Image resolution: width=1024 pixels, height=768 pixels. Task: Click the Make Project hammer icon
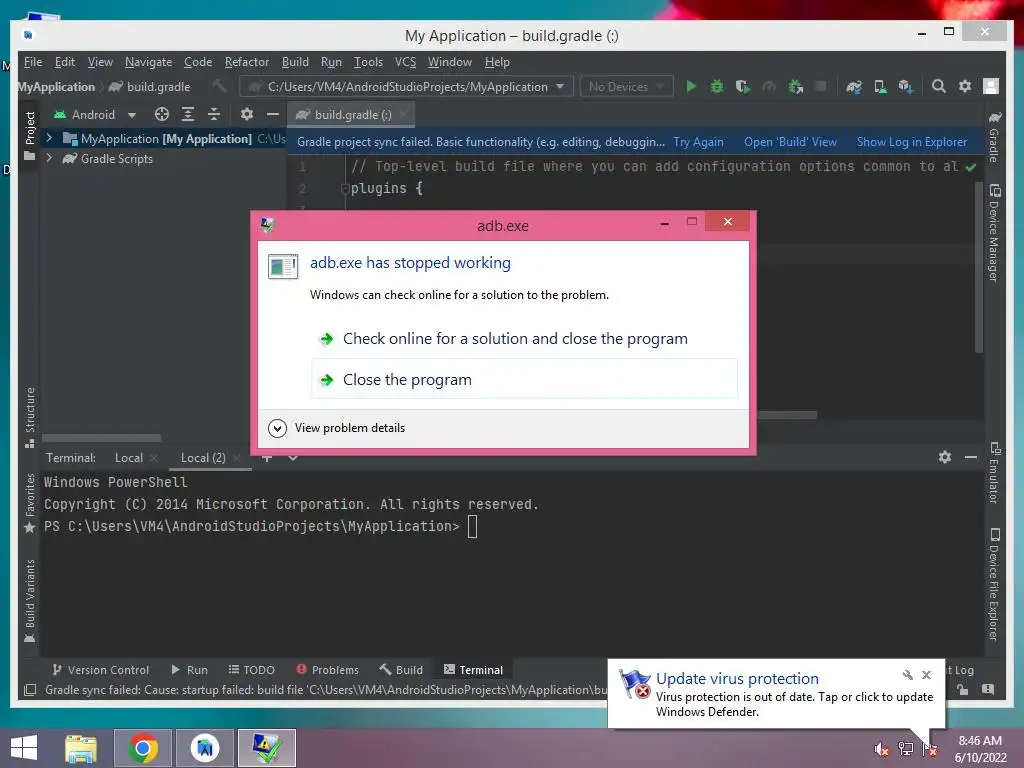click(x=219, y=86)
